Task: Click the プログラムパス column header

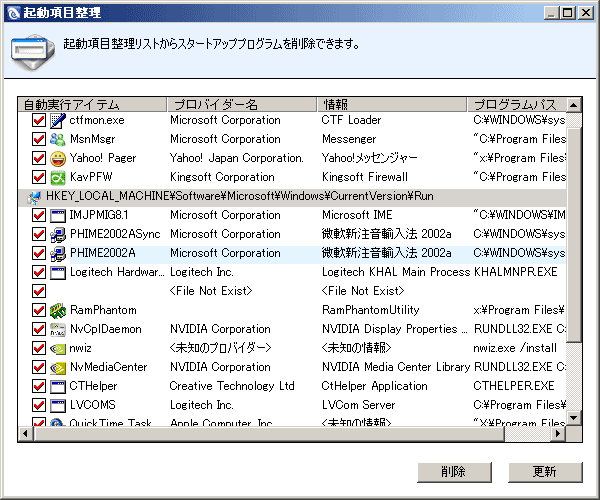Action: pyautogui.click(x=517, y=104)
